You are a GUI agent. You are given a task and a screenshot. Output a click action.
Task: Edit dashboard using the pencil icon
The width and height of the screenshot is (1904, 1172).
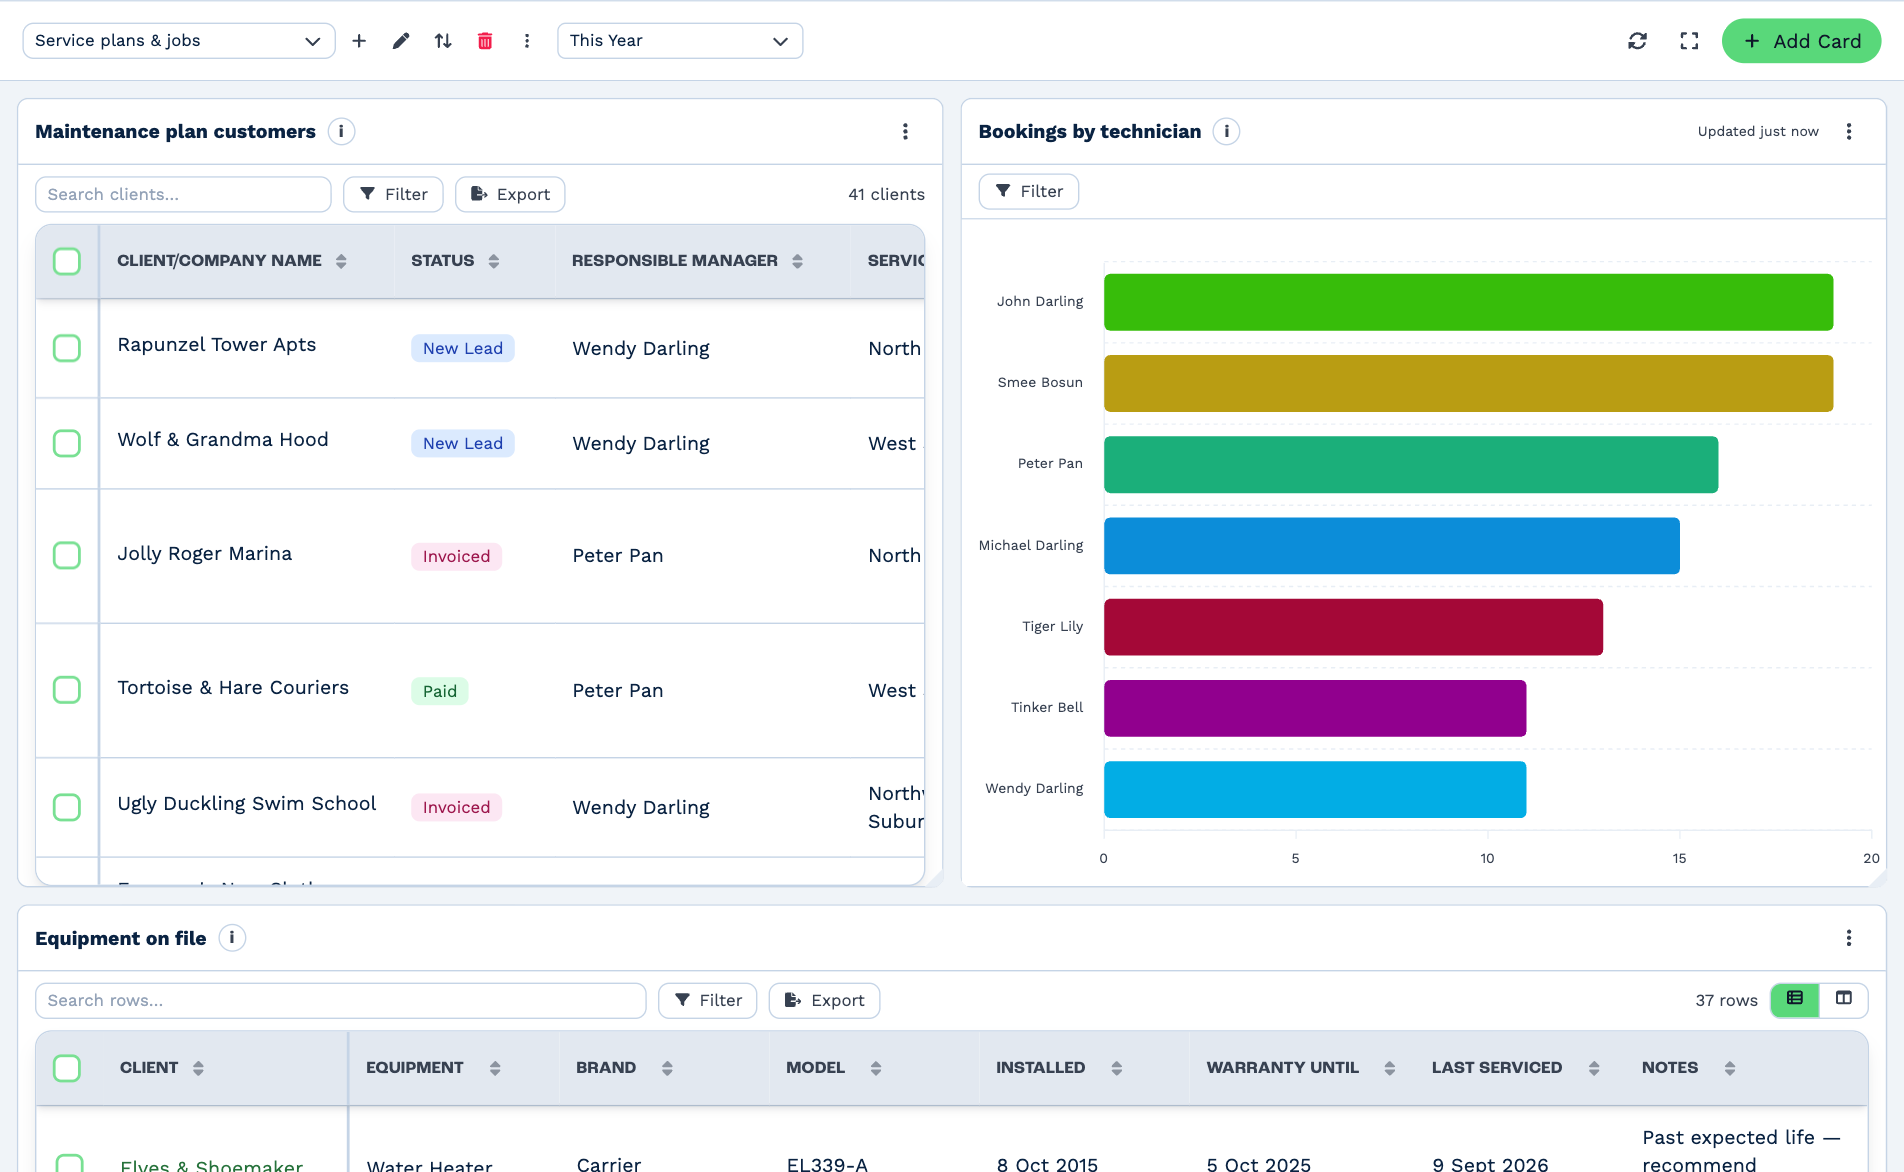pos(401,41)
